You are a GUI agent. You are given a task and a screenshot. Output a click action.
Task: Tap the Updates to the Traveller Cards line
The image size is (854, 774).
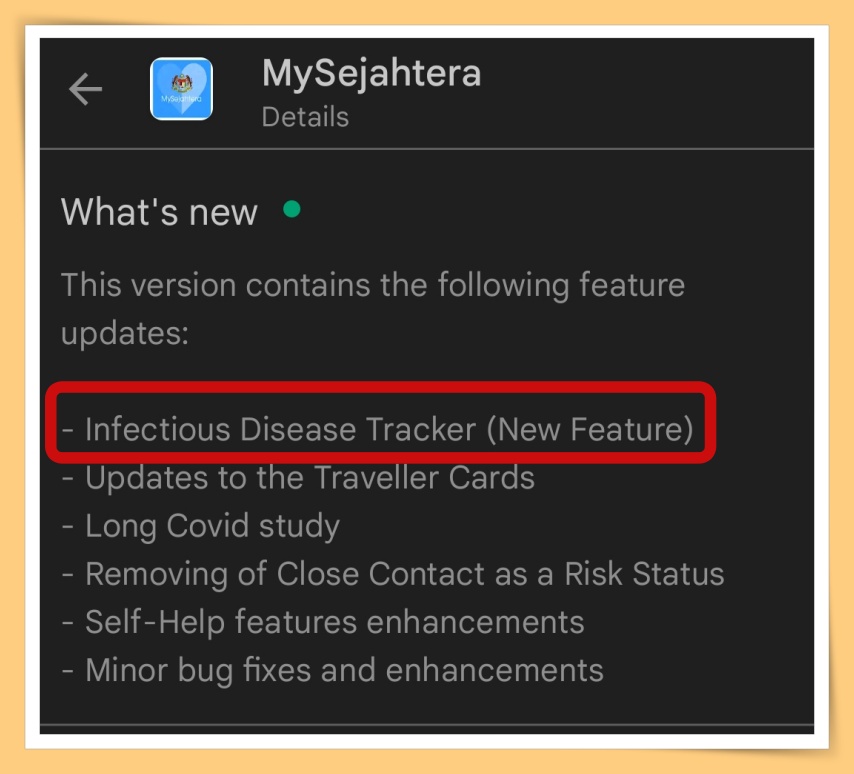coord(298,478)
